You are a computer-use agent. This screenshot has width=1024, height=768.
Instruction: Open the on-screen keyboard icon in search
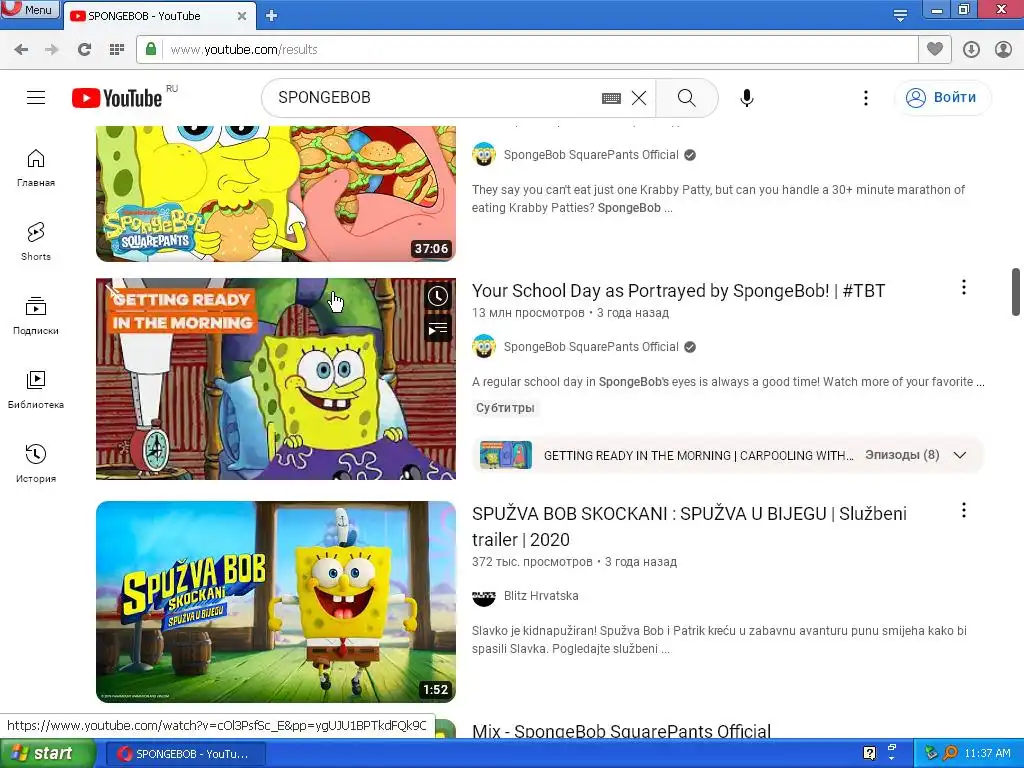[x=611, y=98]
